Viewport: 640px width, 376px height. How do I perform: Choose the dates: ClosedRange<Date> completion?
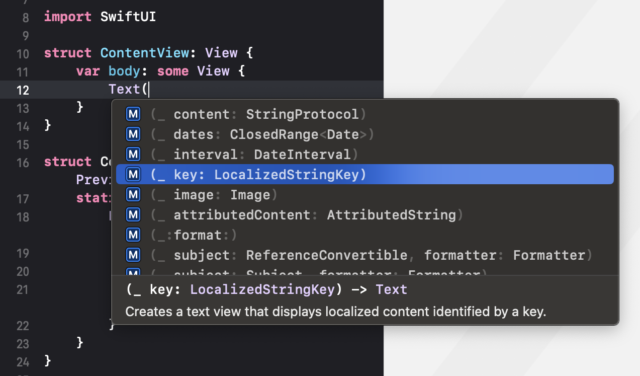click(x=365, y=134)
